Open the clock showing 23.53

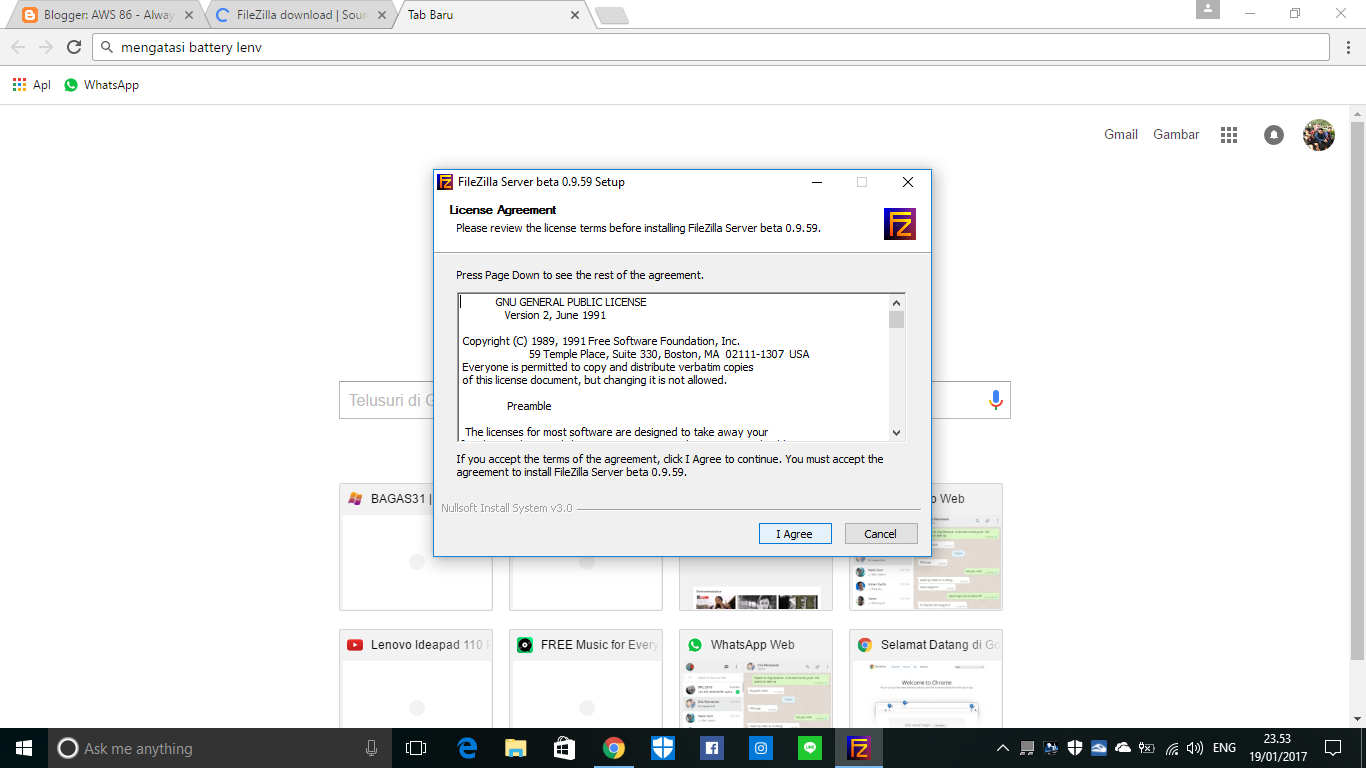click(x=1277, y=748)
